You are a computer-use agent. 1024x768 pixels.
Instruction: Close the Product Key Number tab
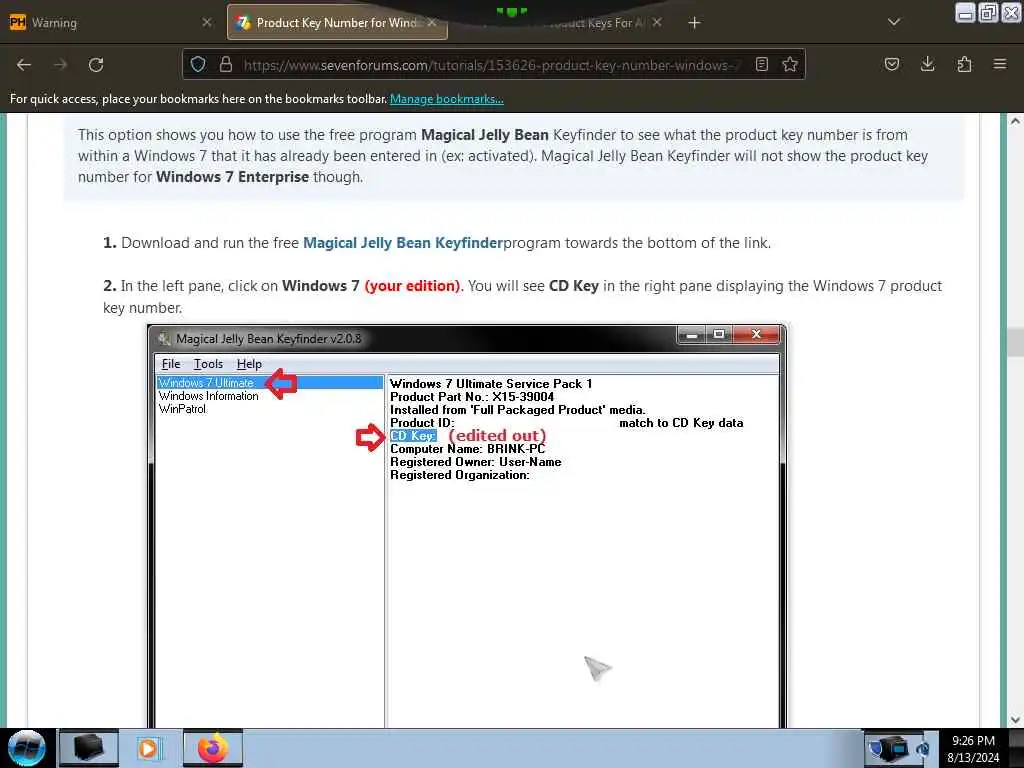pyautogui.click(x=432, y=23)
